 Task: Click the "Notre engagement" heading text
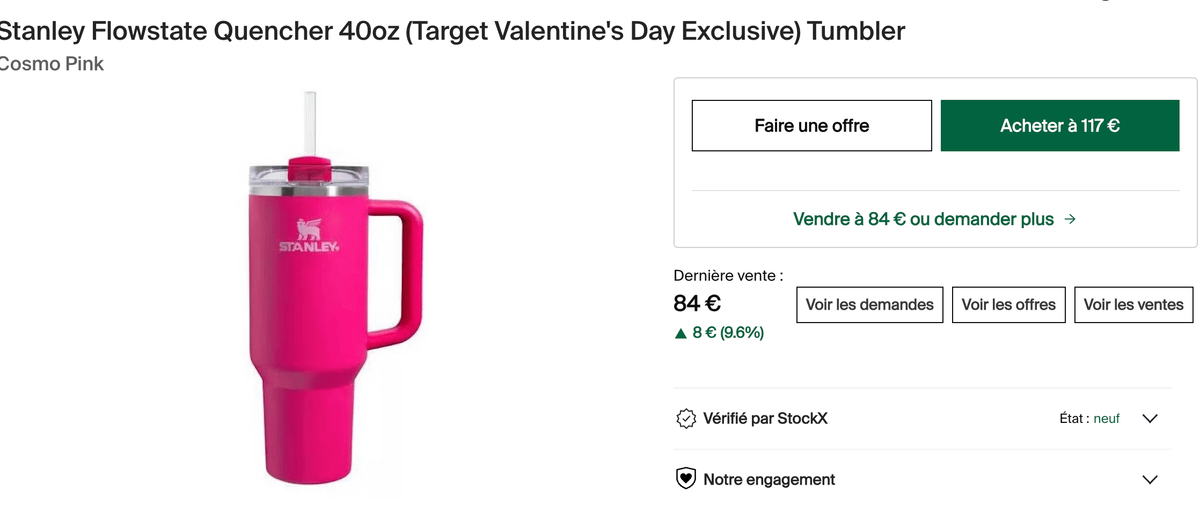[x=769, y=480]
